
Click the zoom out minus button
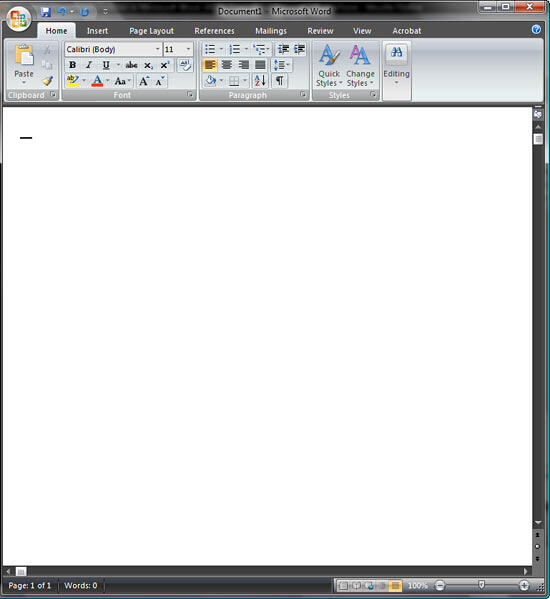tap(440, 585)
